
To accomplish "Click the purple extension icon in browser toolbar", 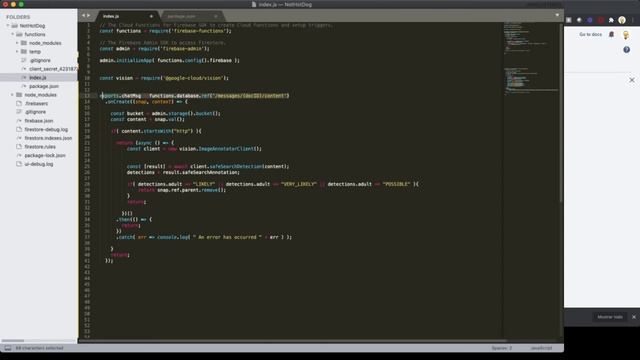I will (590, 20).
